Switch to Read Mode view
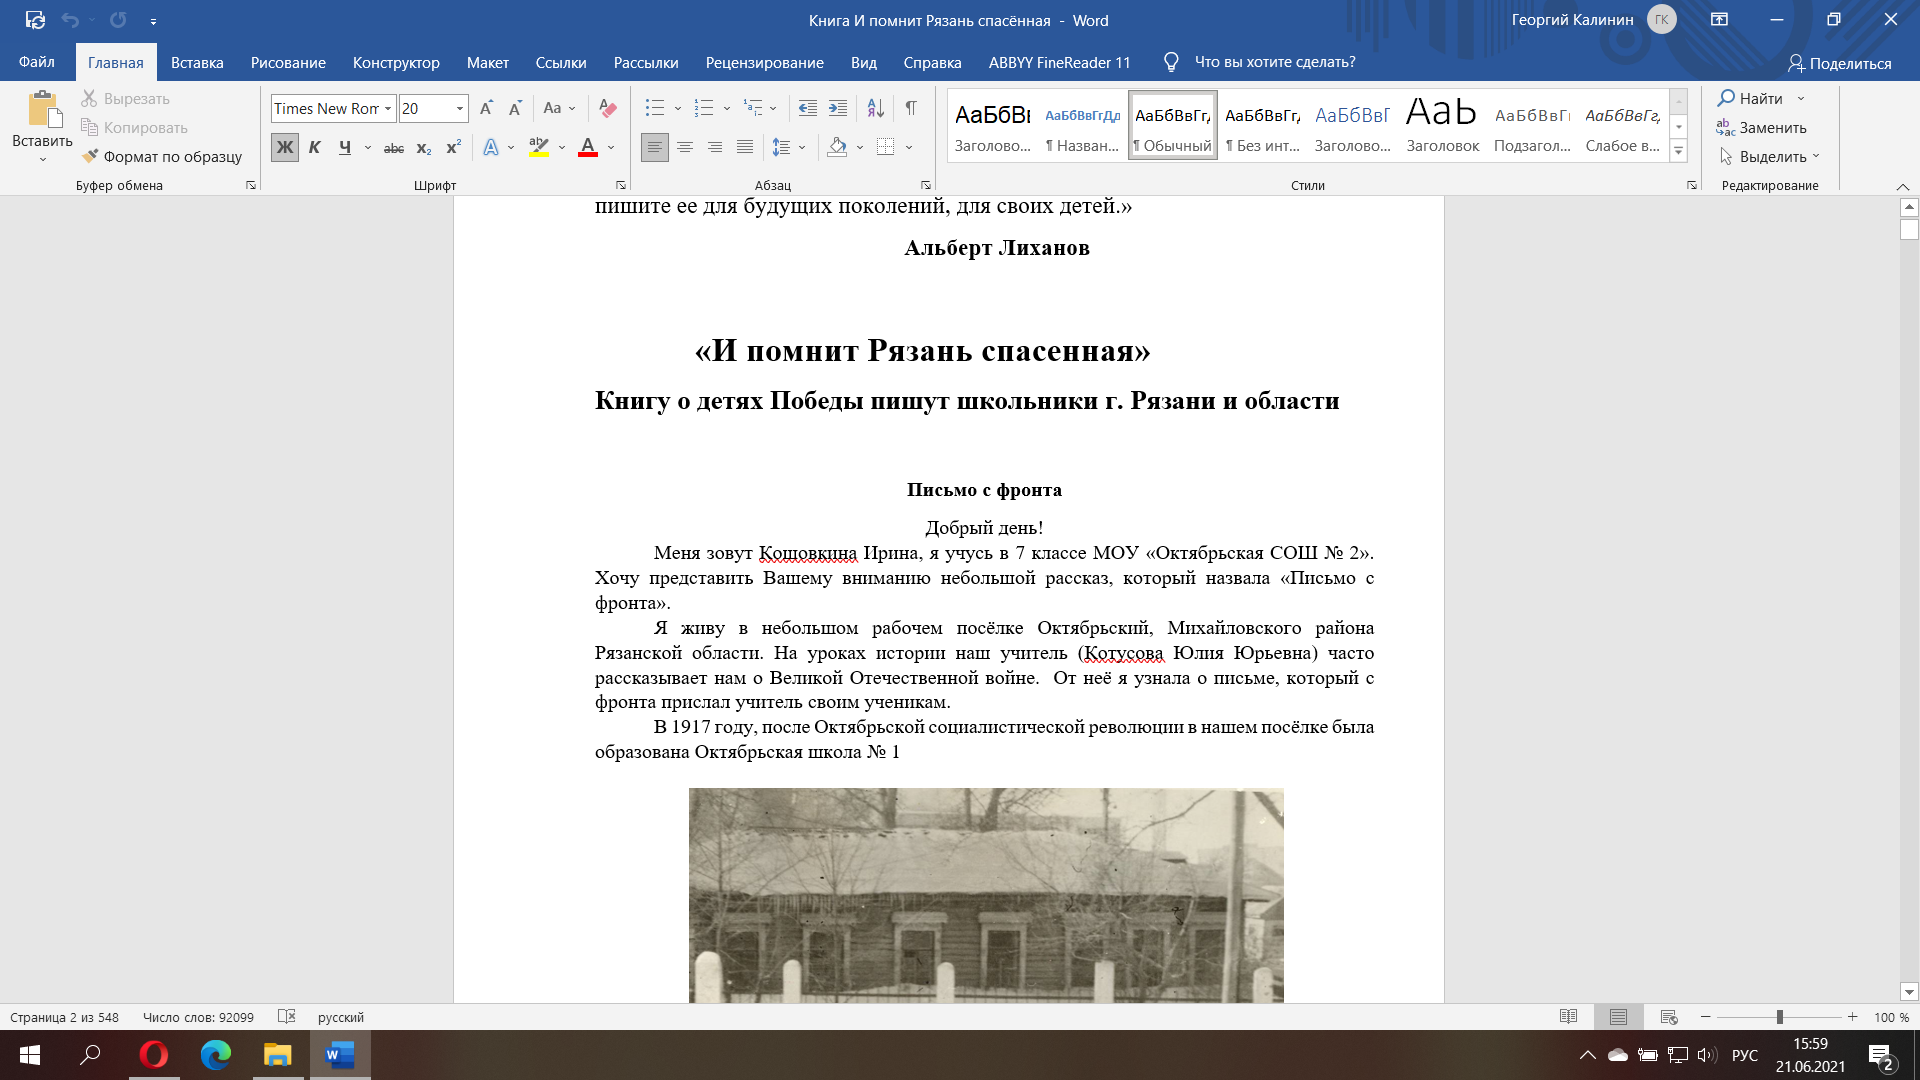 (1568, 1017)
